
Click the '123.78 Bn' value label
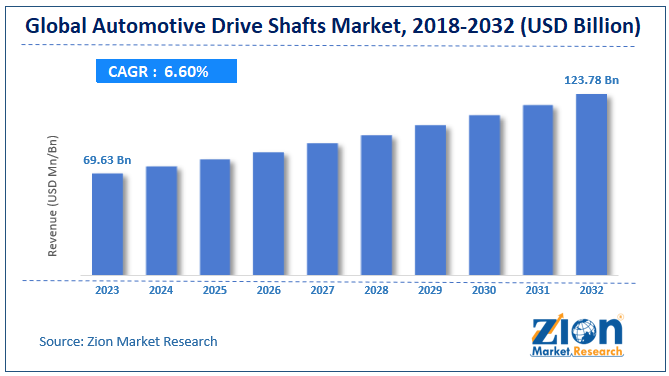(591, 80)
